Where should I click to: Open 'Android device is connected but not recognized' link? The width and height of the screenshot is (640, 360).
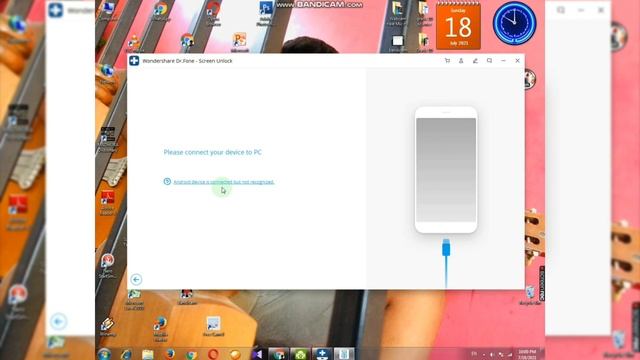coord(224,182)
